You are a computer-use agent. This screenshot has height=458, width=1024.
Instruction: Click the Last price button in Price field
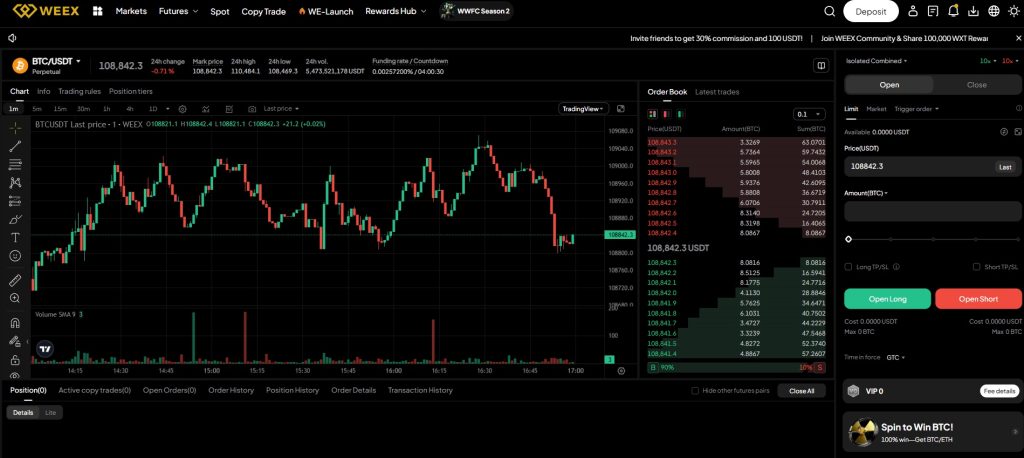tap(1006, 167)
